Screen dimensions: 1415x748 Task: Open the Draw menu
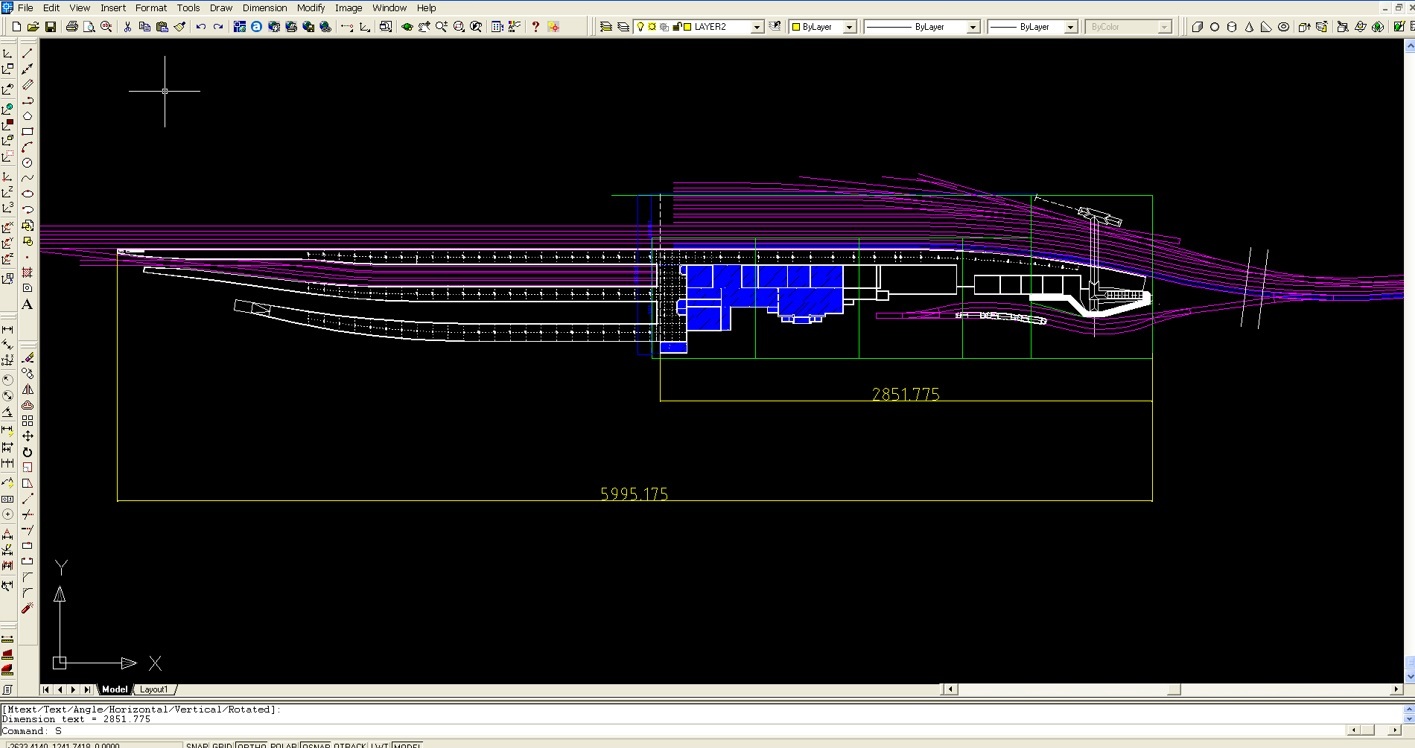coord(220,7)
